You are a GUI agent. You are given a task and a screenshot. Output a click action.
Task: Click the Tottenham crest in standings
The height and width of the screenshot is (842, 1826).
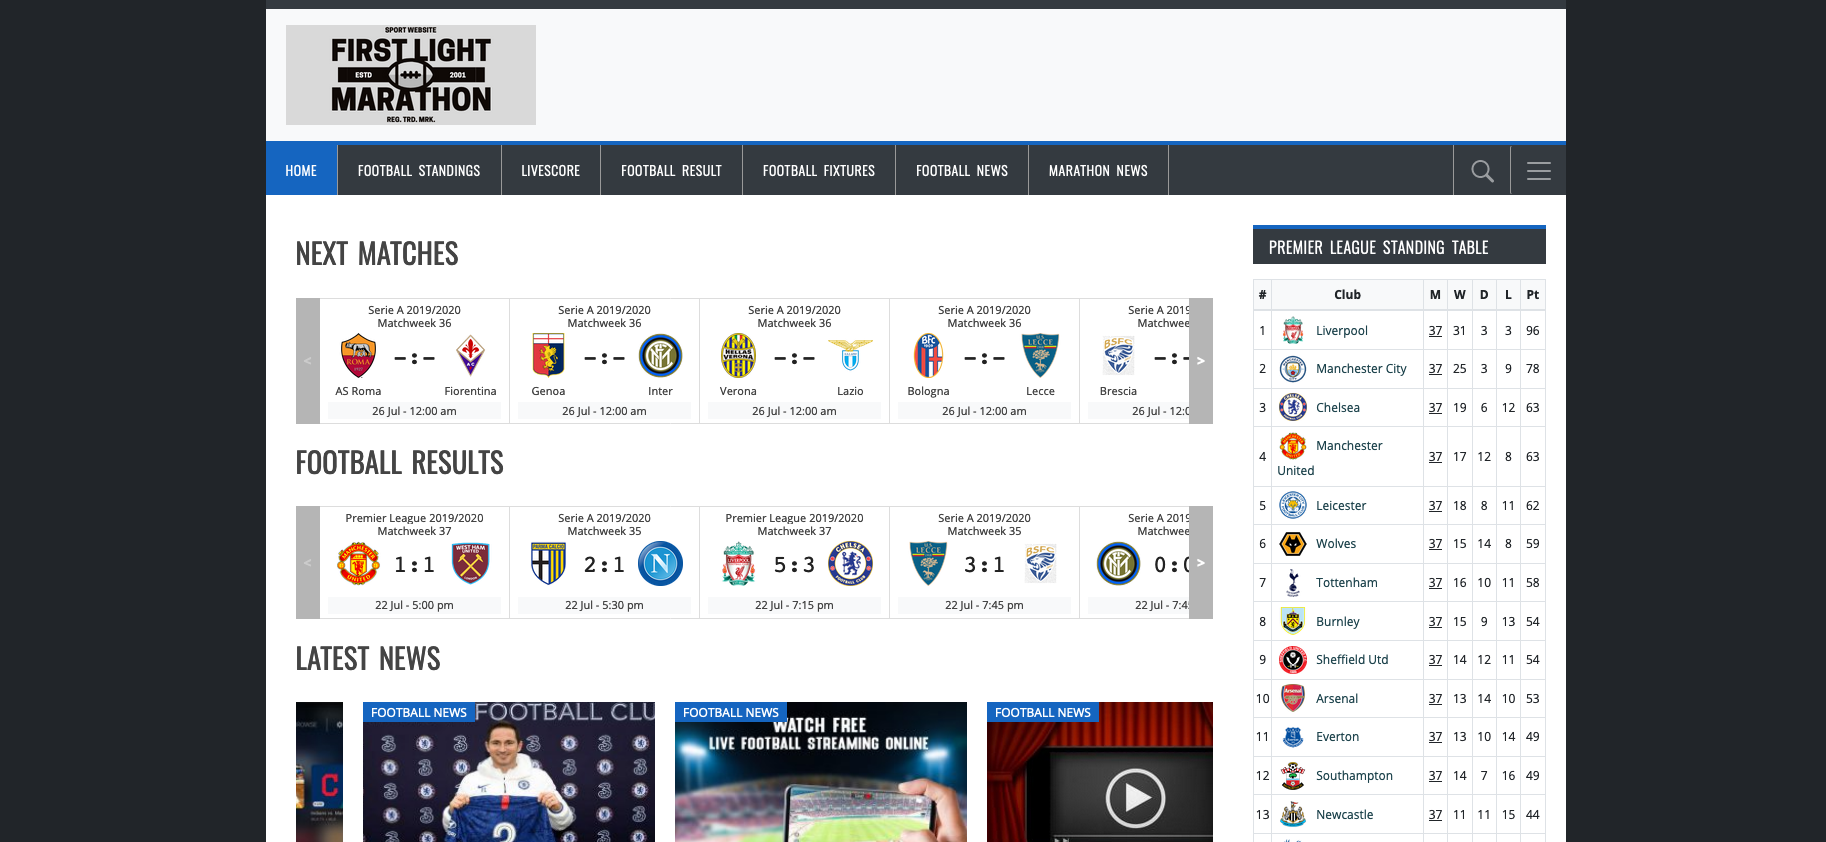(1293, 582)
